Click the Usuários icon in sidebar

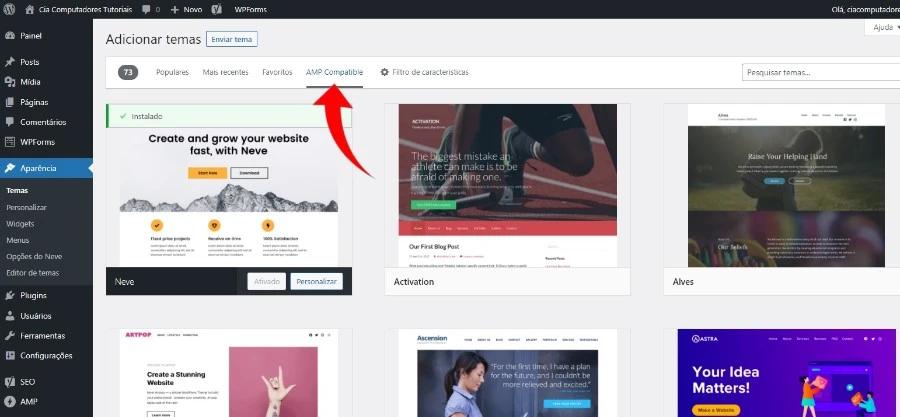point(10,316)
